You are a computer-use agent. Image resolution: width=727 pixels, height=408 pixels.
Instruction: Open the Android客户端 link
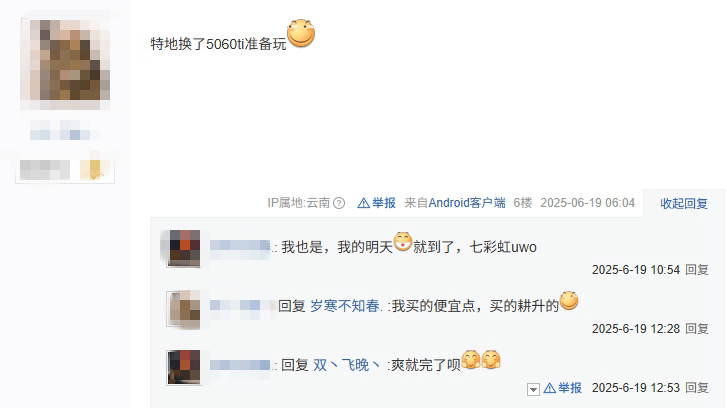coord(467,203)
